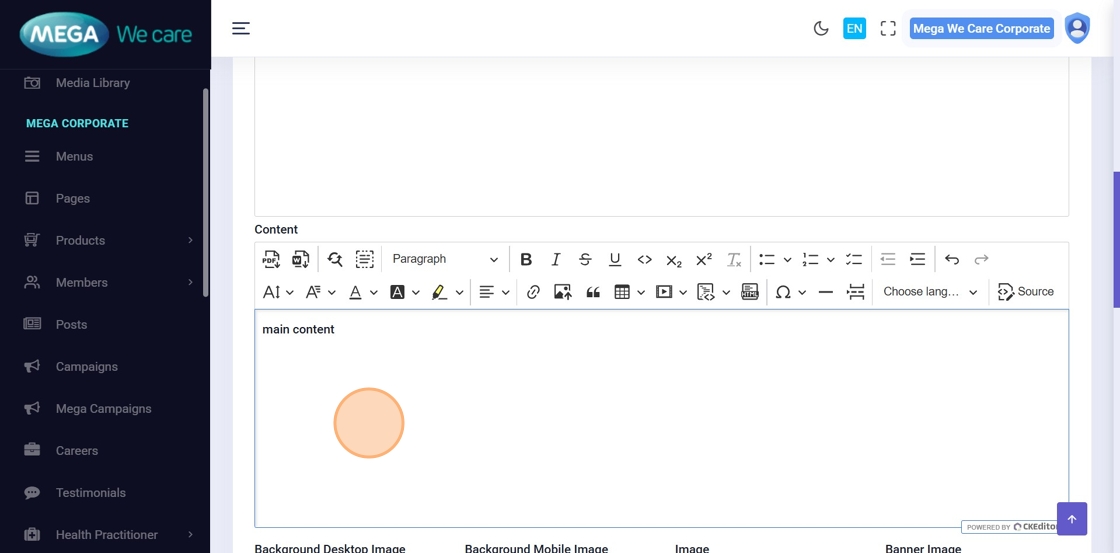
Task: Toggle bold formatting
Action: point(526,260)
